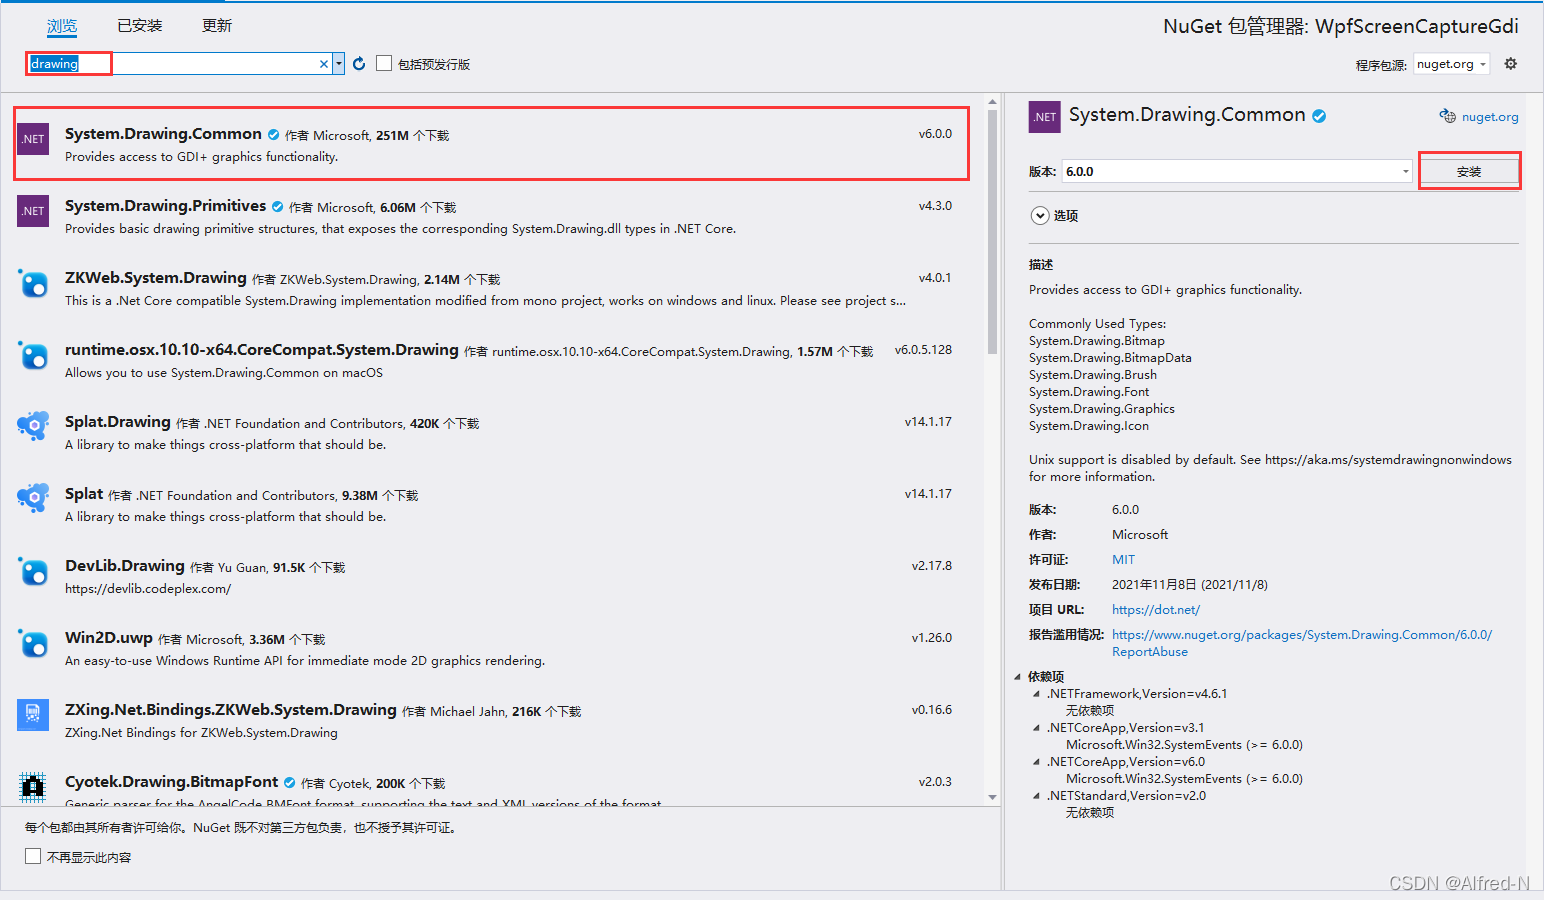The image size is (1544, 900).
Task: Switch to the 更新 tab
Action: 217,26
